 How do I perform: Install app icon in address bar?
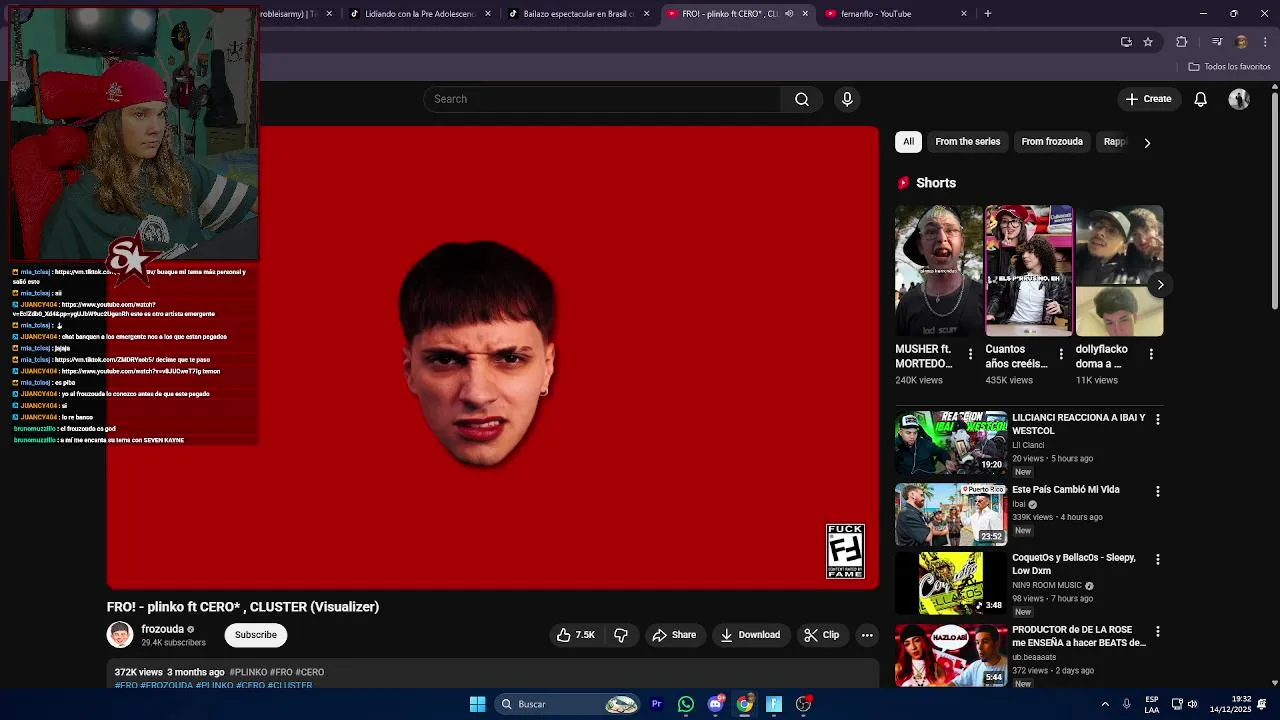[1126, 42]
